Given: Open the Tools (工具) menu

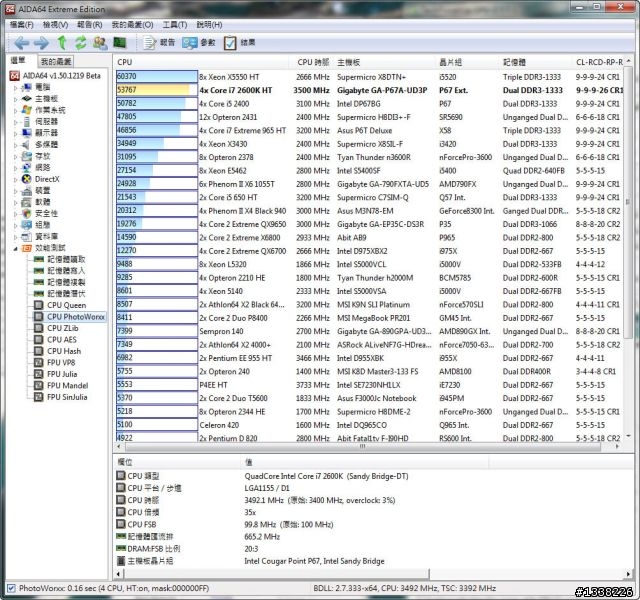Looking at the screenshot, I should click(175, 25).
